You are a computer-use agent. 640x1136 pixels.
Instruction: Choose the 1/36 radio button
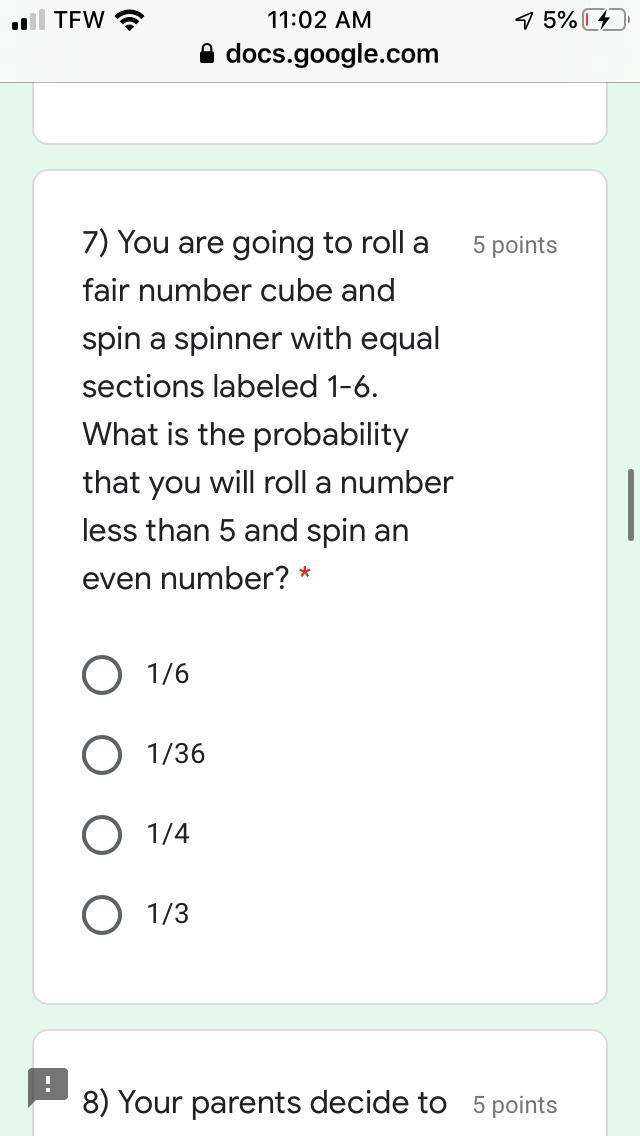(x=102, y=754)
